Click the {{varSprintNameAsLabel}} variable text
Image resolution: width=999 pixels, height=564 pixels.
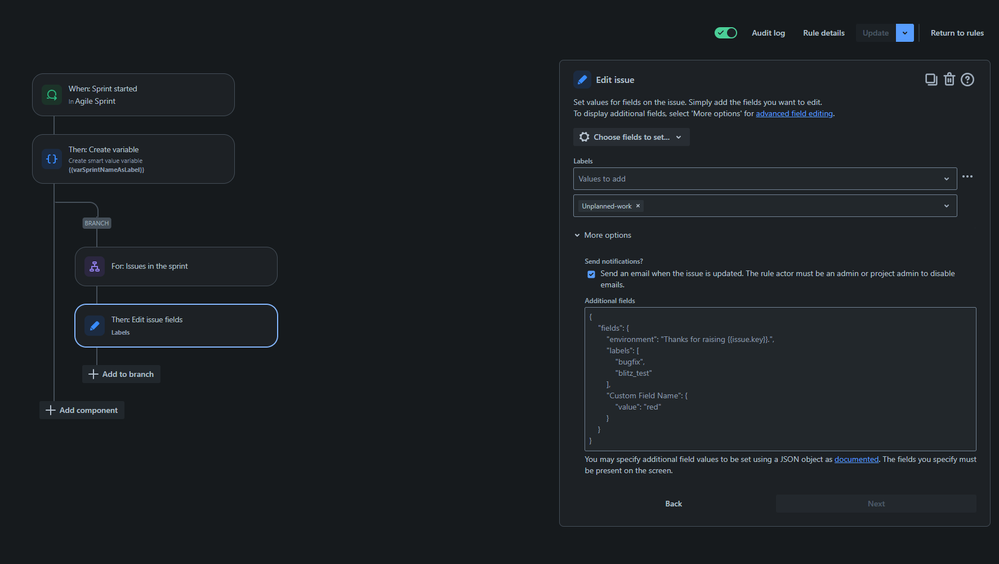[106, 170]
